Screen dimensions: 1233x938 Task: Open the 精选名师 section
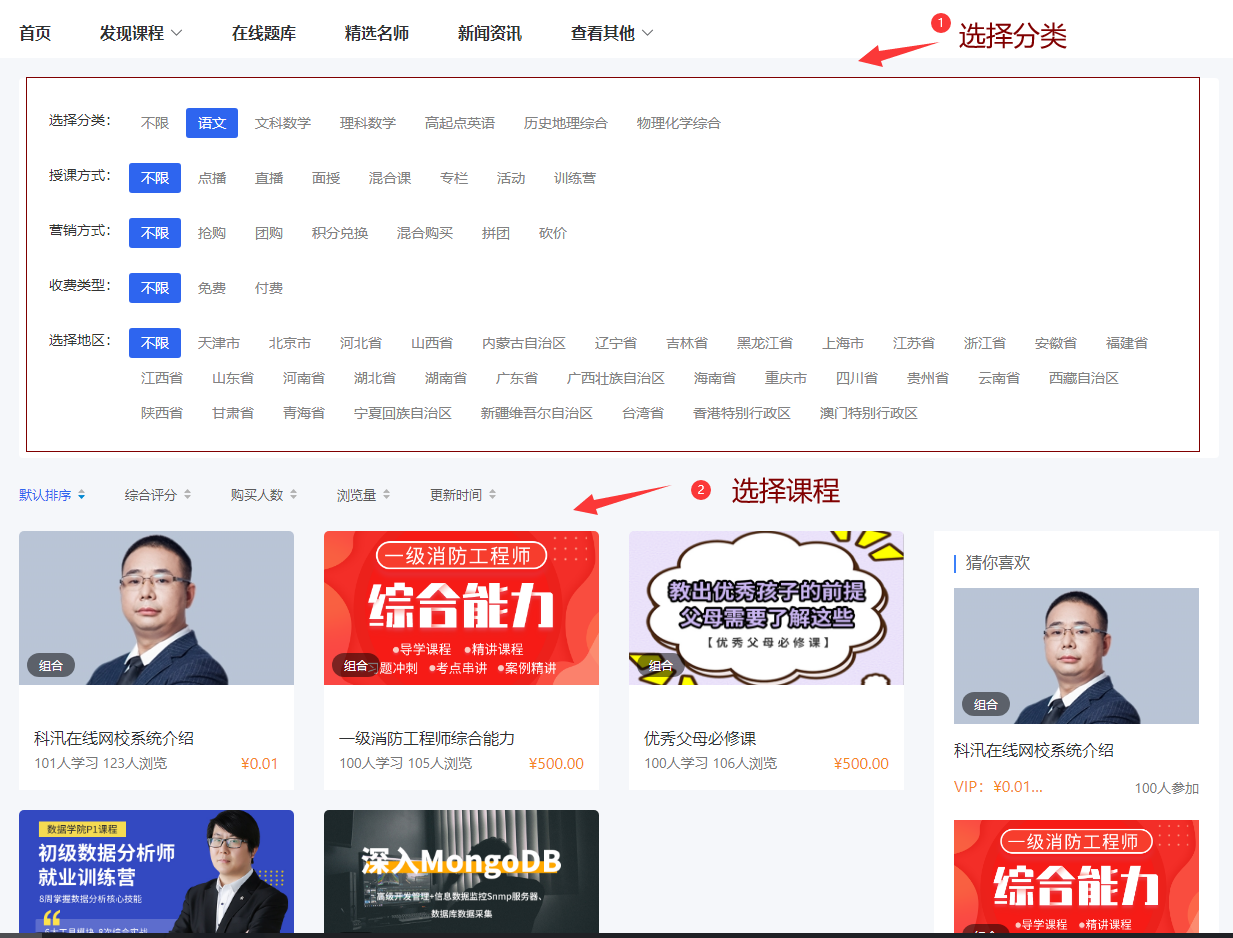click(377, 31)
